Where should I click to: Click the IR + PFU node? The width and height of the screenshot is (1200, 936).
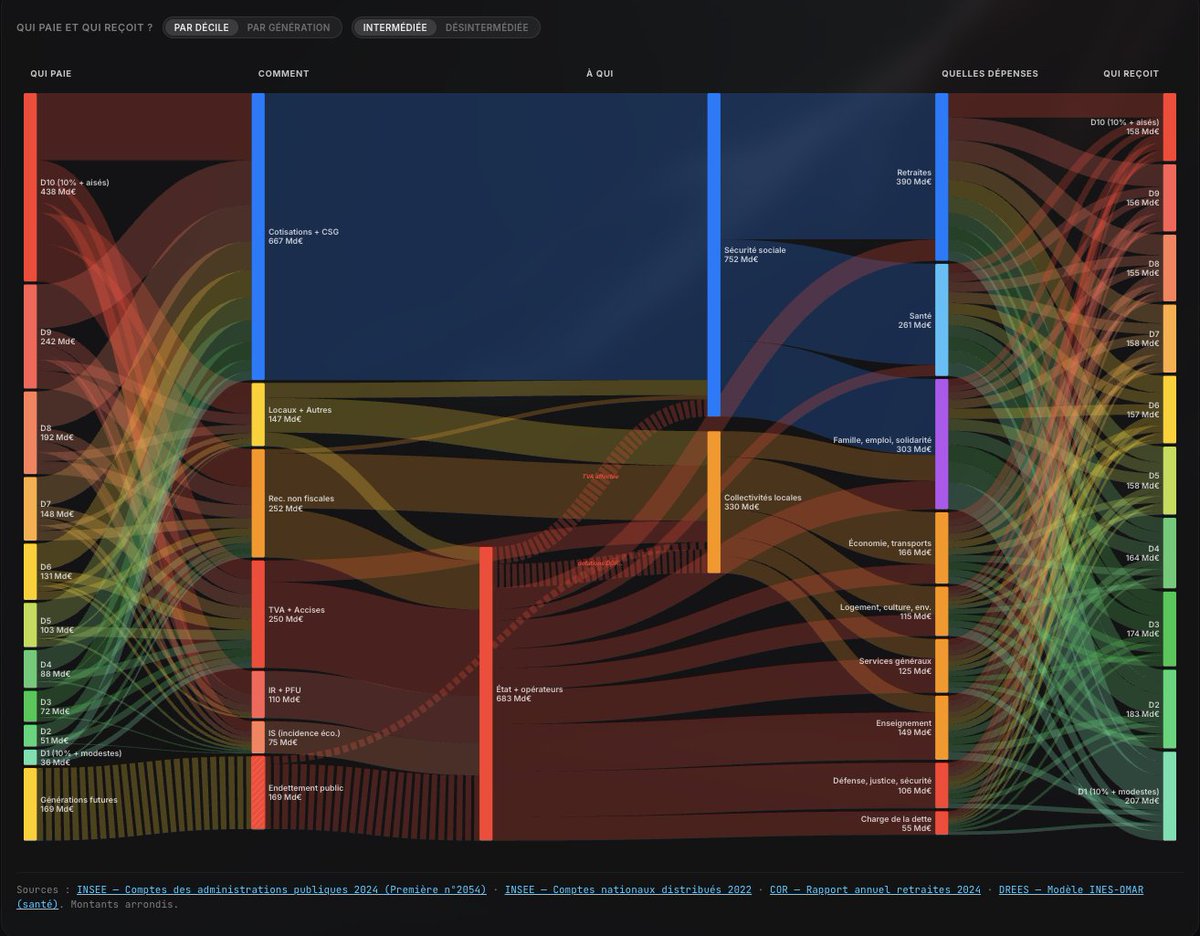click(x=258, y=694)
